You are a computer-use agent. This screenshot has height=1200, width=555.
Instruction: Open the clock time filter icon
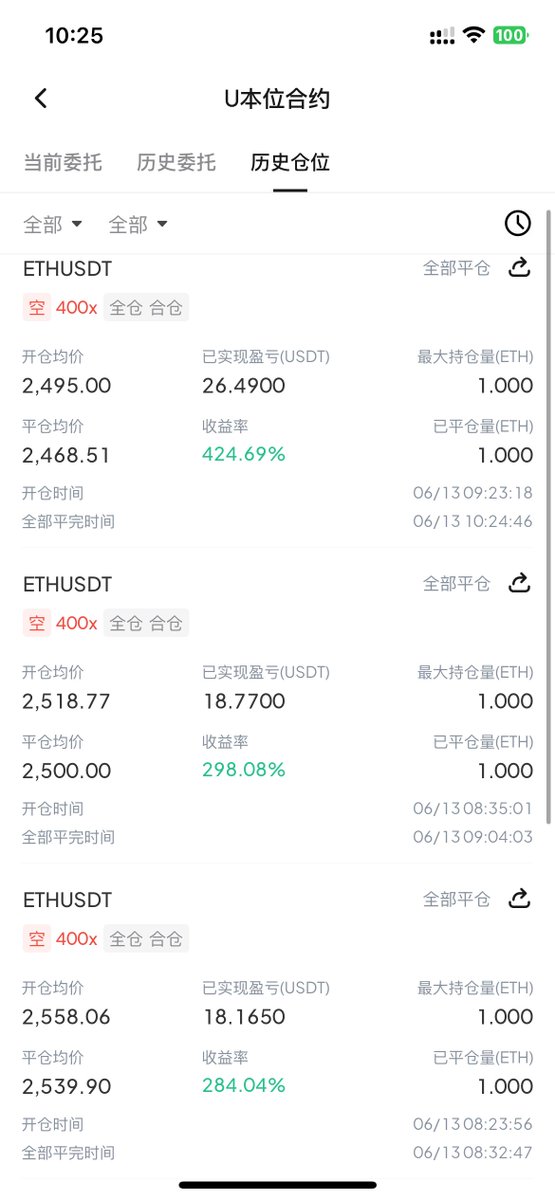point(517,223)
